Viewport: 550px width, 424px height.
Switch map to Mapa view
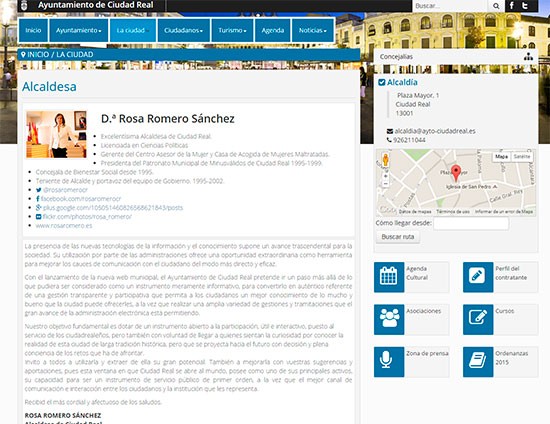(502, 157)
